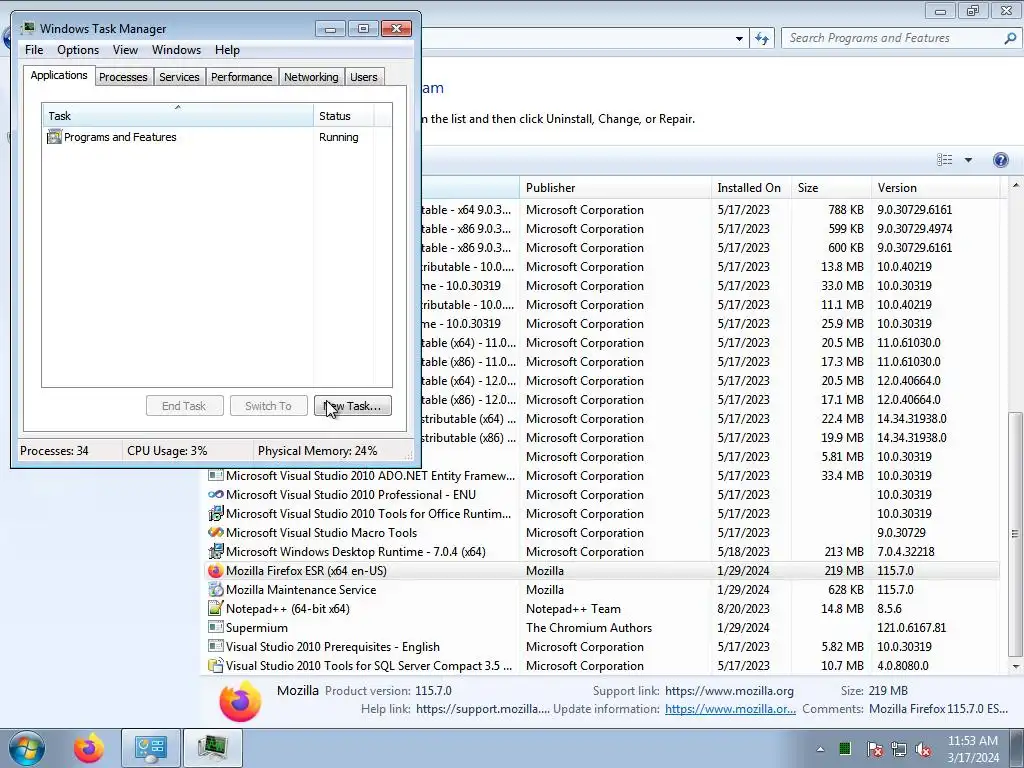This screenshot has width=1024, height=768.
Task: Select Visual Studio 2010 Prerequisites - English
Action: coord(602,647)
